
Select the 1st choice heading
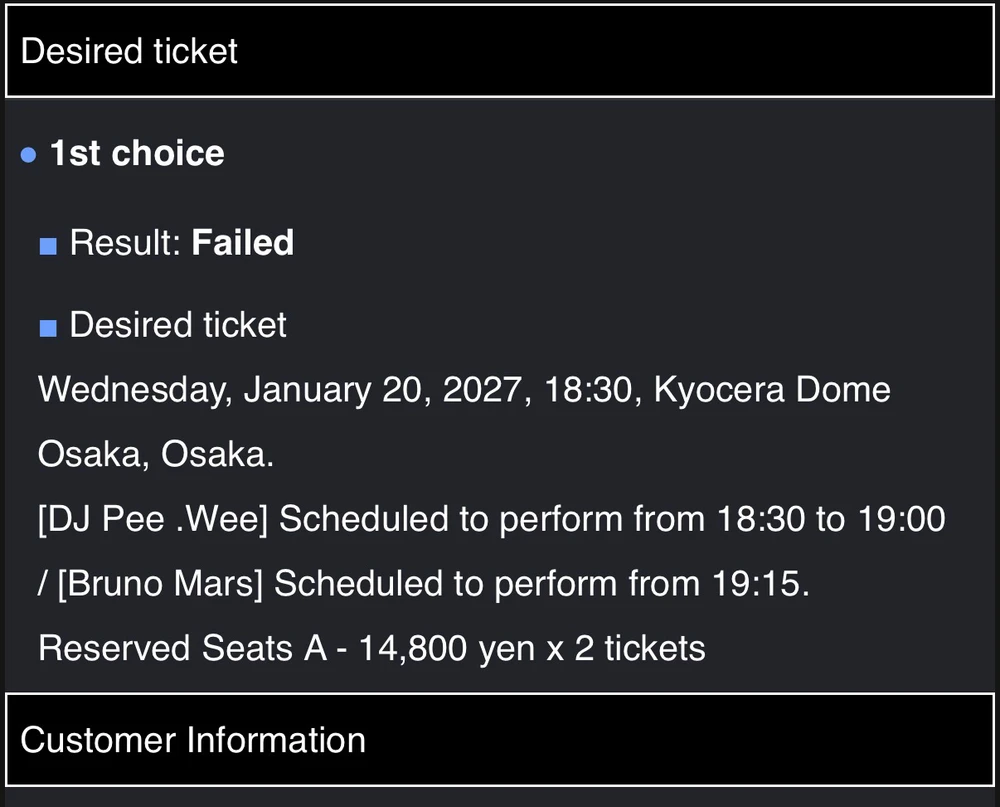click(137, 154)
